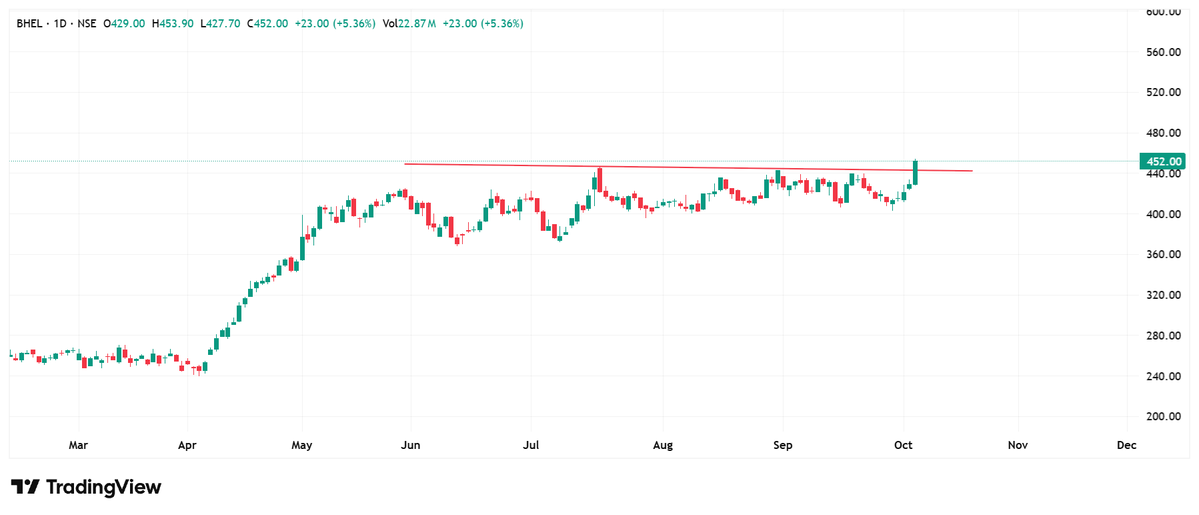Image resolution: width=1199 pixels, height=515 pixels.
Task: Click the Apr label on time axis
Action: click(187, 445)
